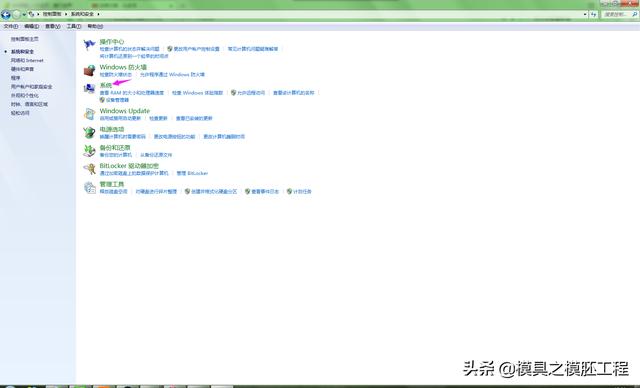
Task: Click the Administrative Tools icon
Action: (x=89, y=187)
